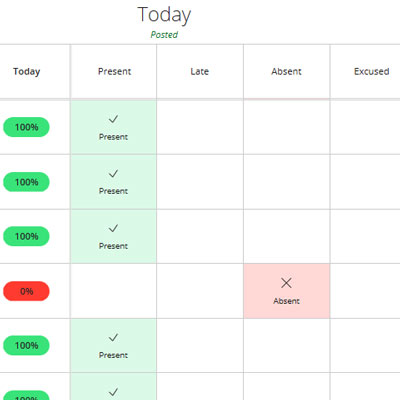Click the first row 100% green badge
The image size is (400, 400).
pyautogui.click(x=26, y=127)
